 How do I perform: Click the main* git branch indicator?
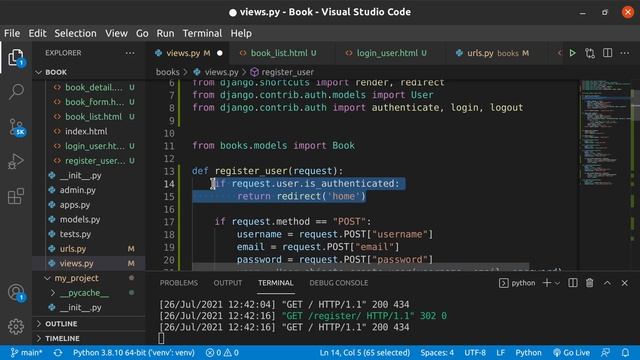point(26,353)
